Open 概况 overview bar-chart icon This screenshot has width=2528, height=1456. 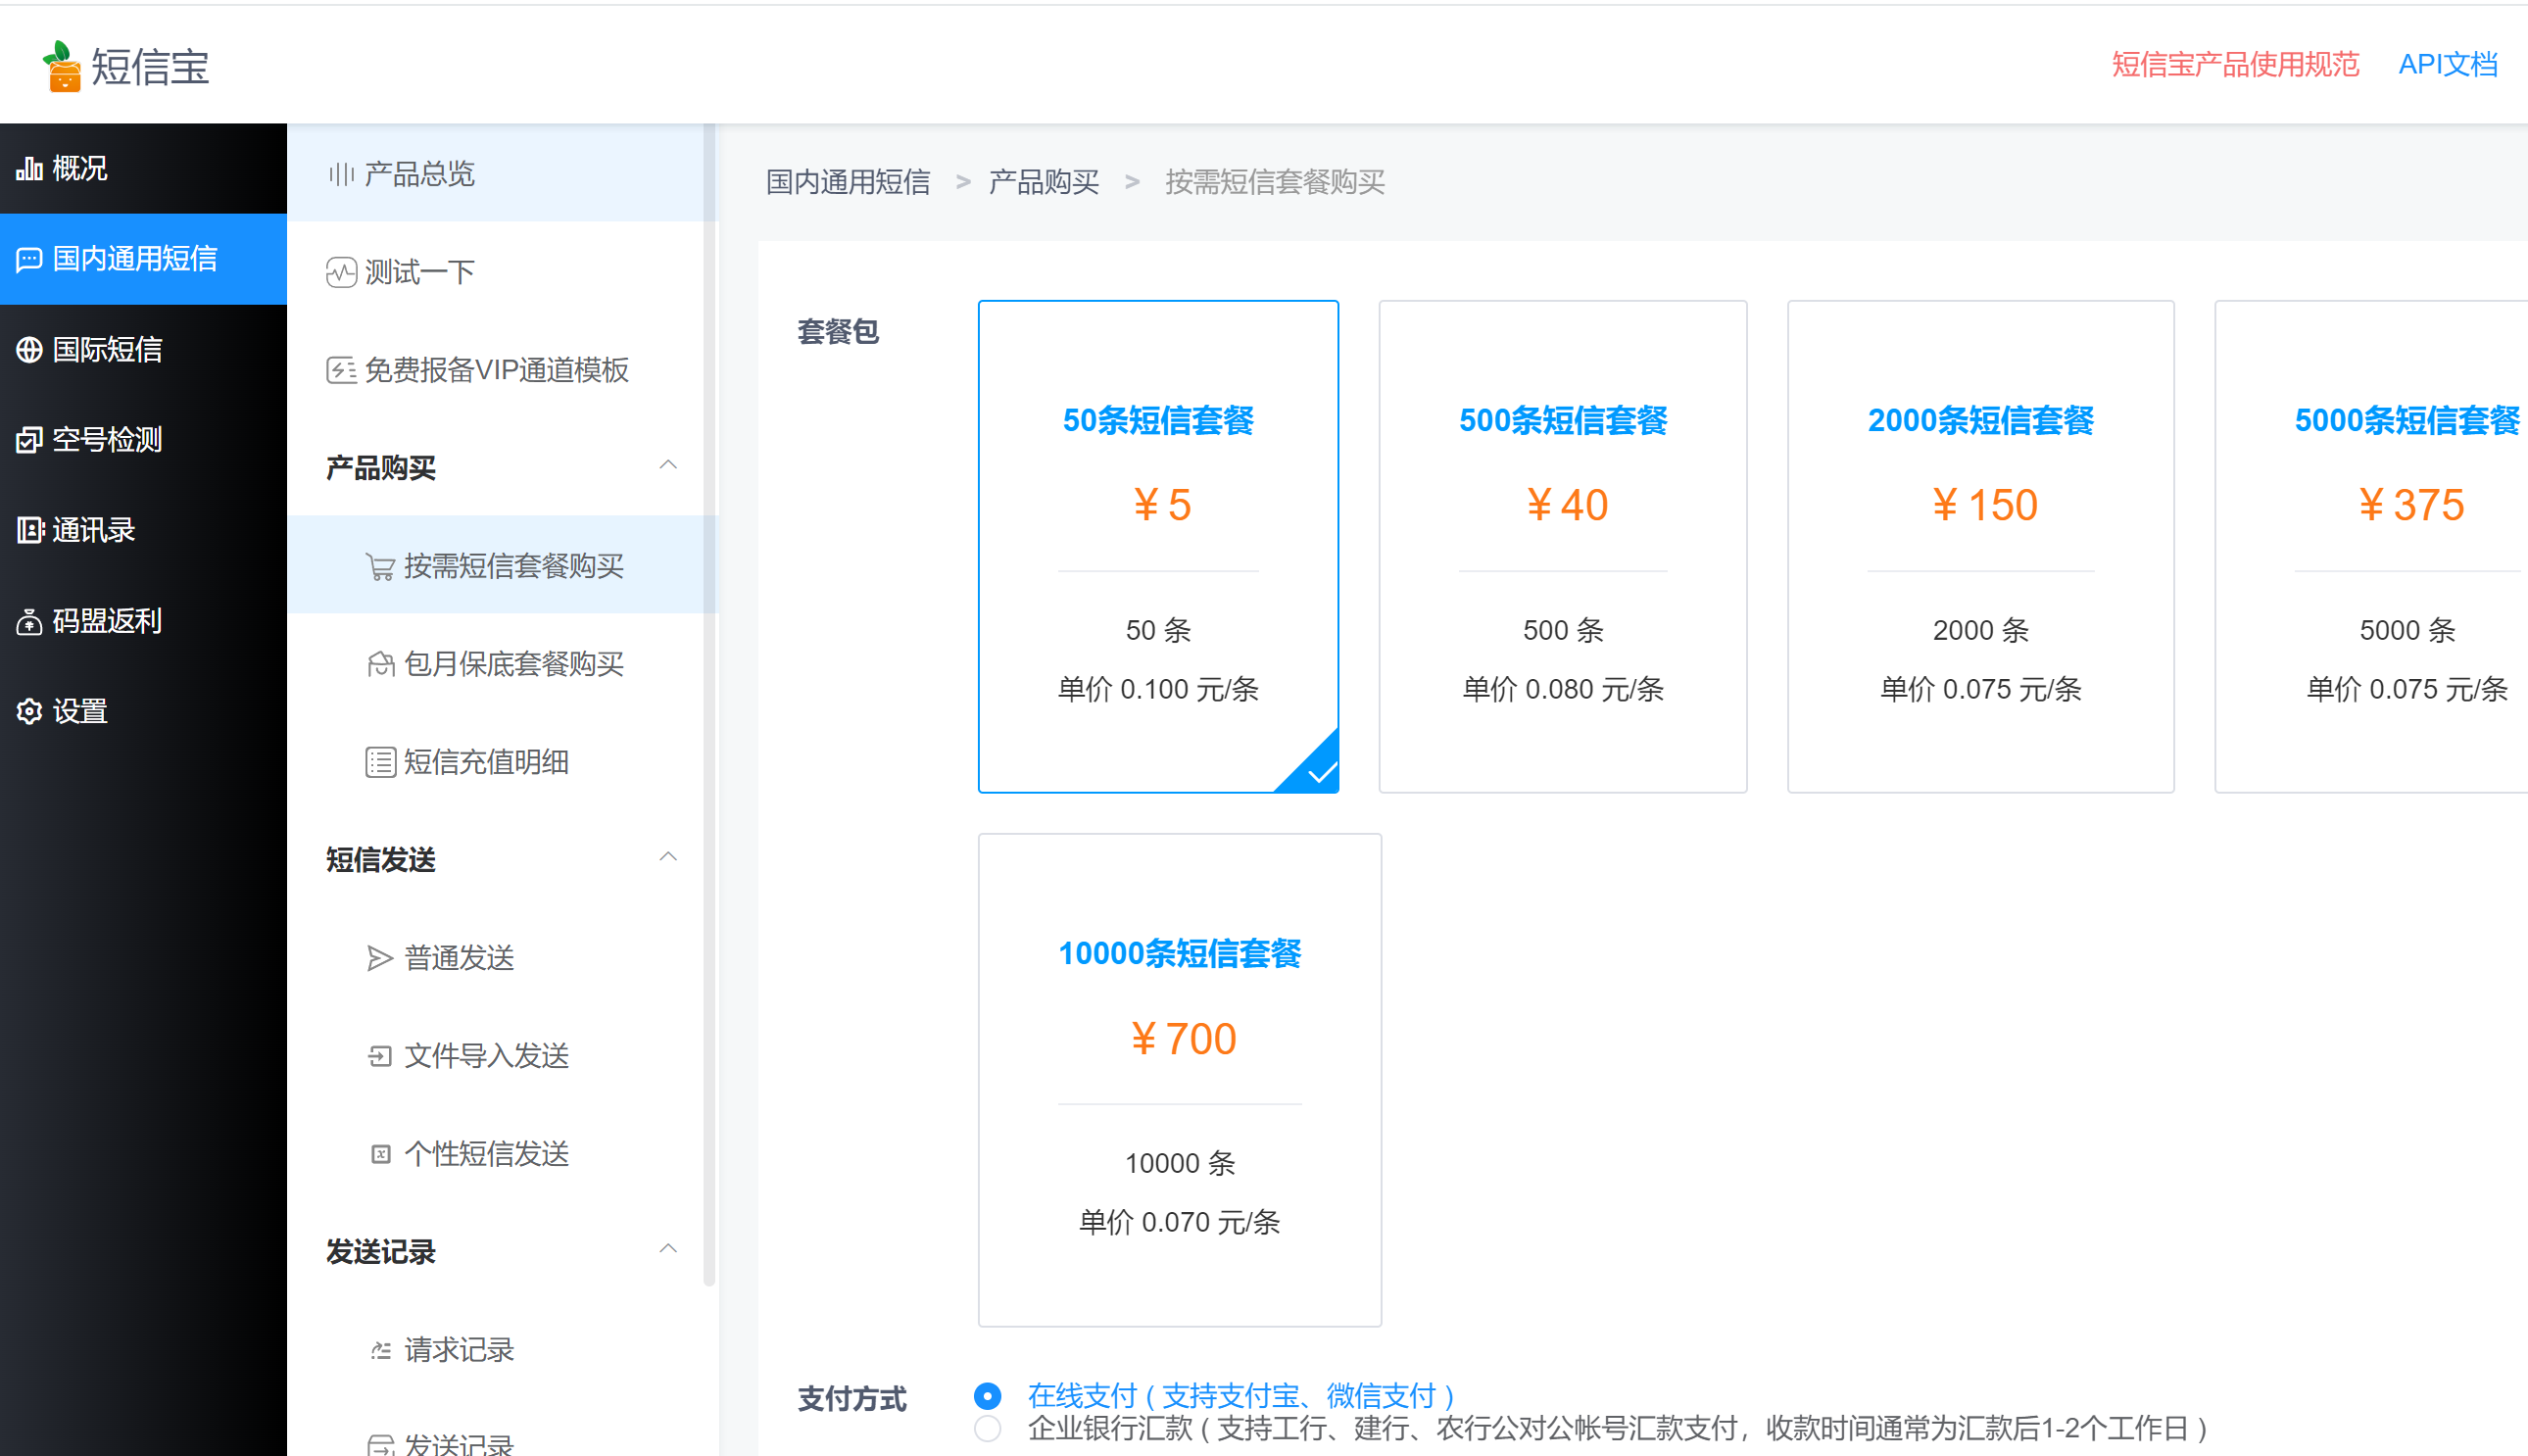[x=29, y=169]
